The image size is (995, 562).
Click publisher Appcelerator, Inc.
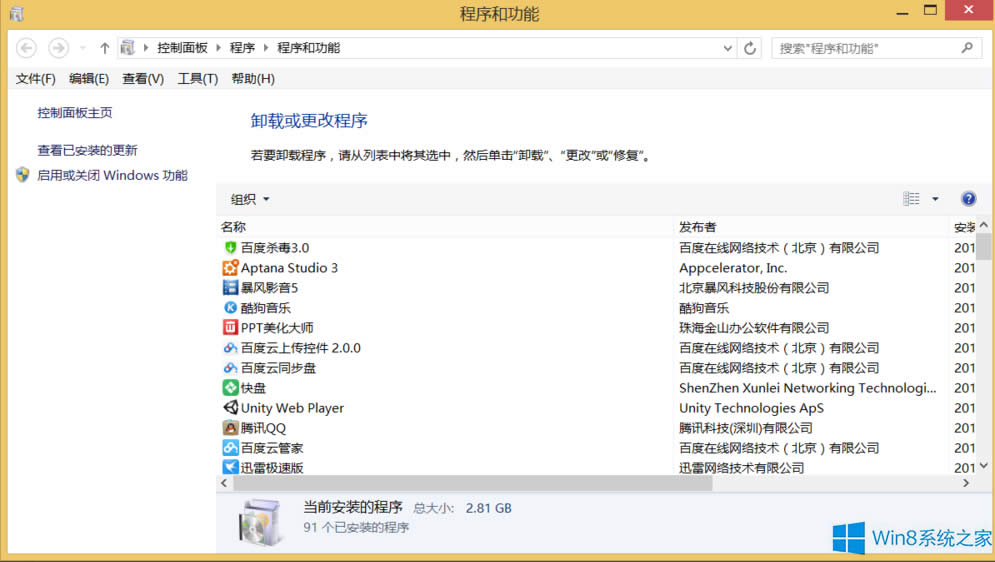(733, 268)
